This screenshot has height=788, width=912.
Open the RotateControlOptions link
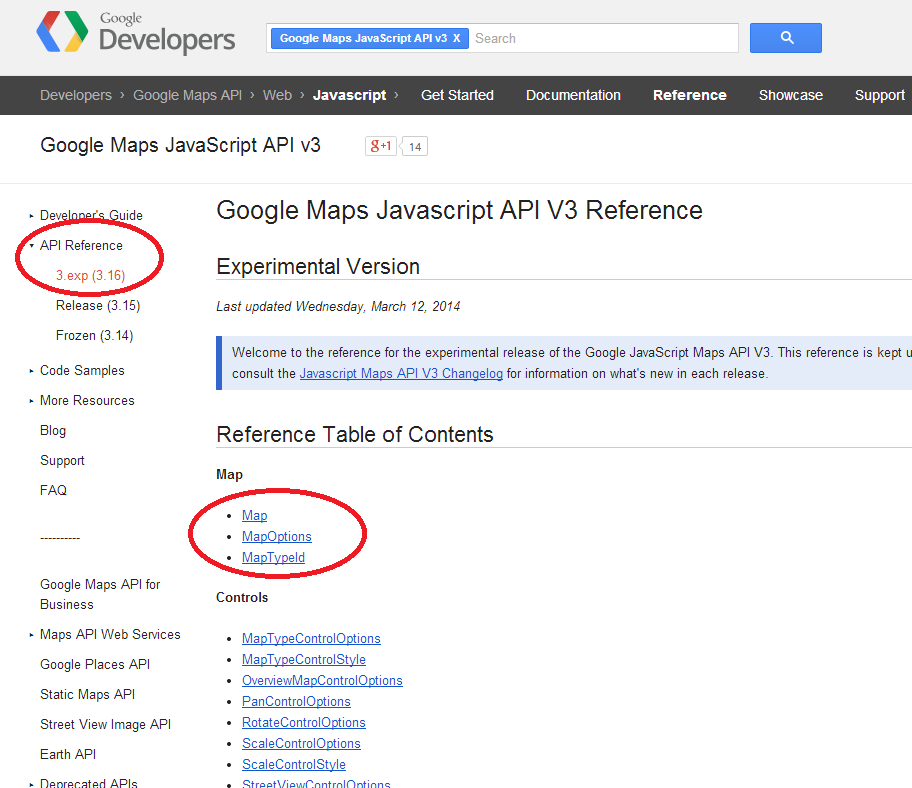pyautogui.click(x=304, y=722)
